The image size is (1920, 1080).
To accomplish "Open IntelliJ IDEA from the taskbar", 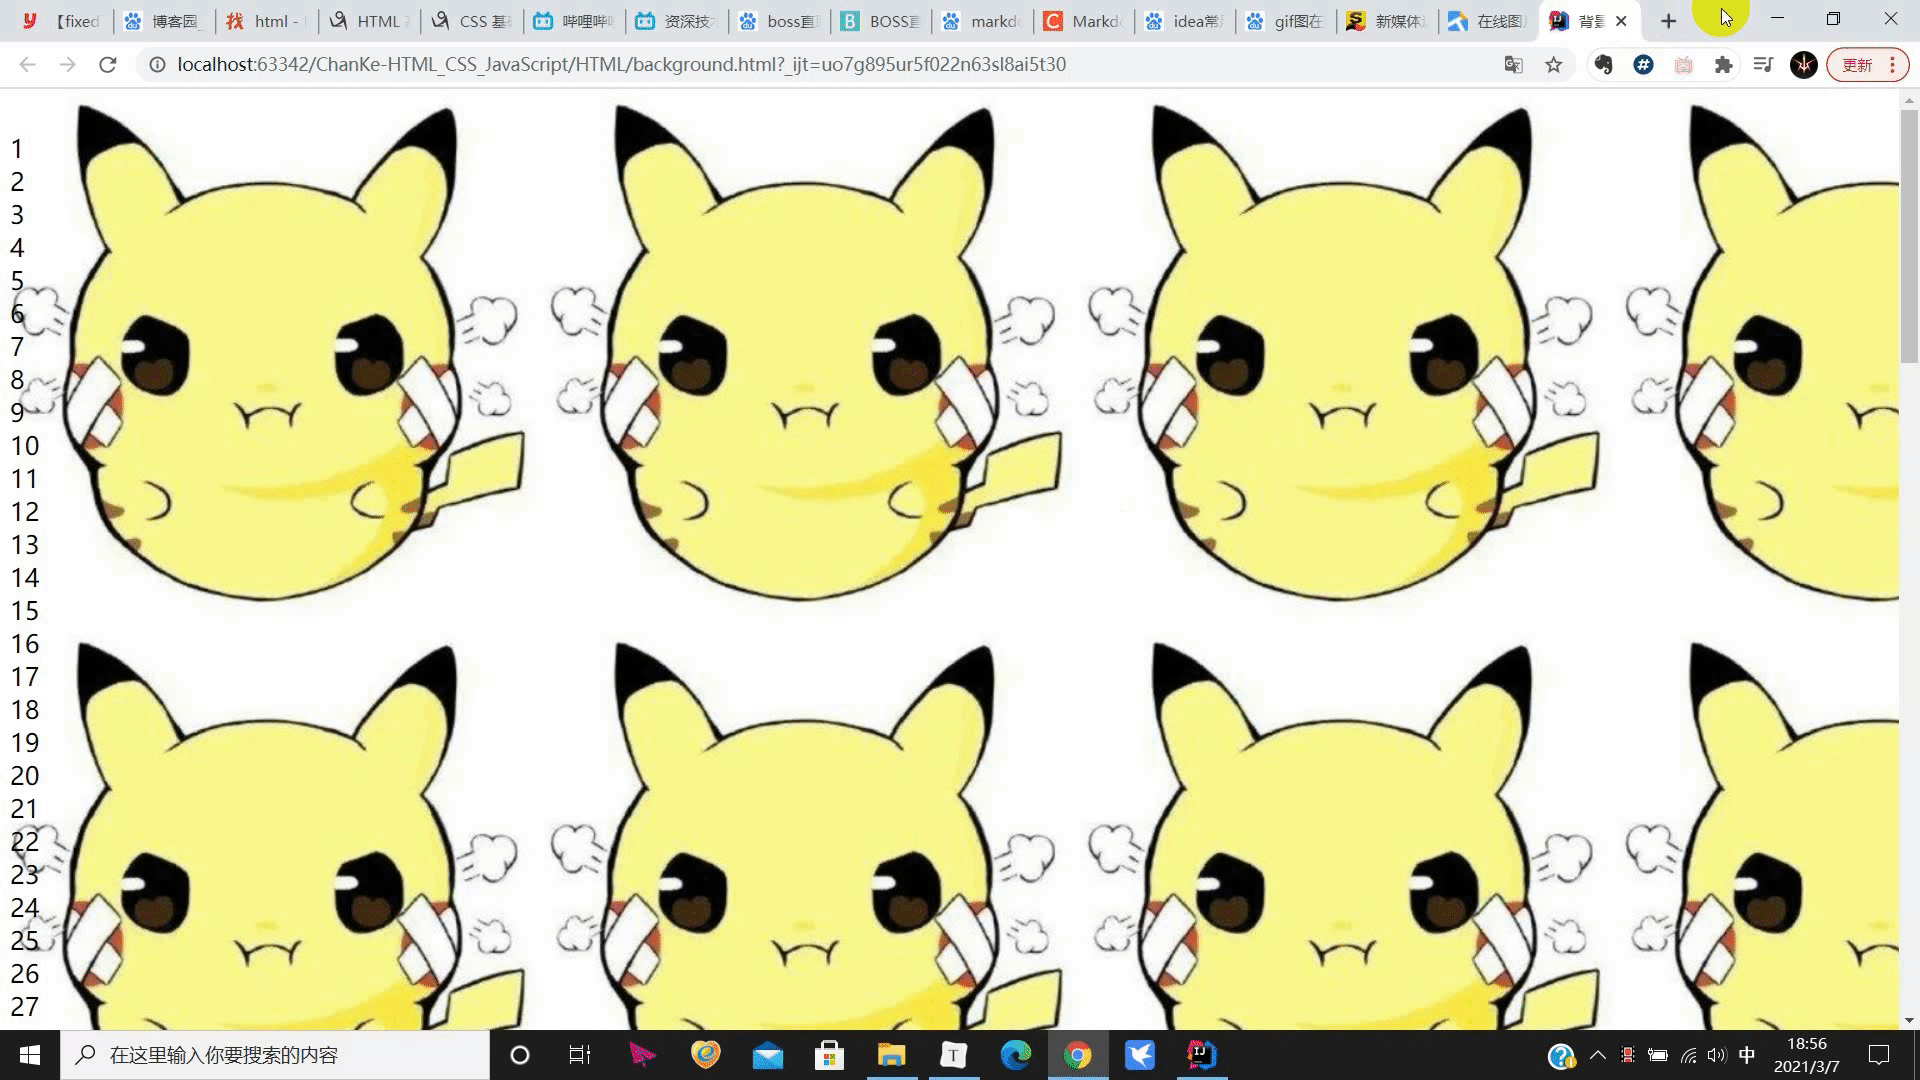I will 1201,1055.
